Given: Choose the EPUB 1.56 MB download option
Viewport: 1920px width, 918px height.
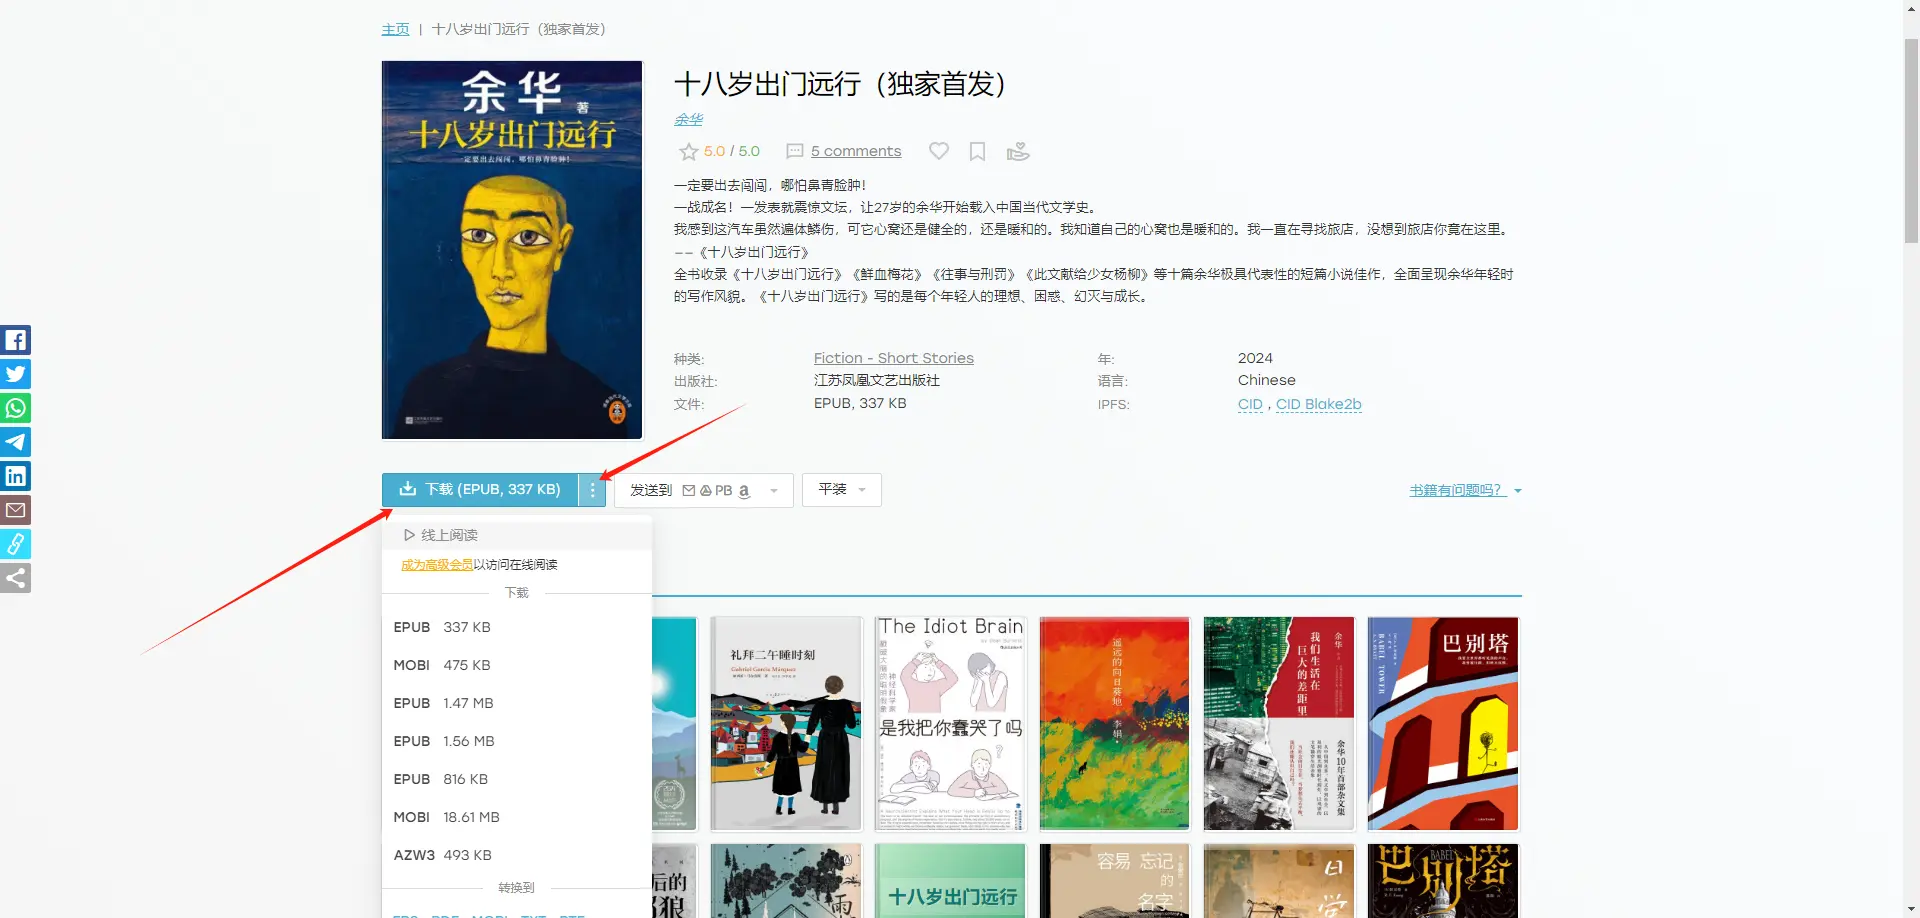Looking at the screenshot, I should coord(516,741).
